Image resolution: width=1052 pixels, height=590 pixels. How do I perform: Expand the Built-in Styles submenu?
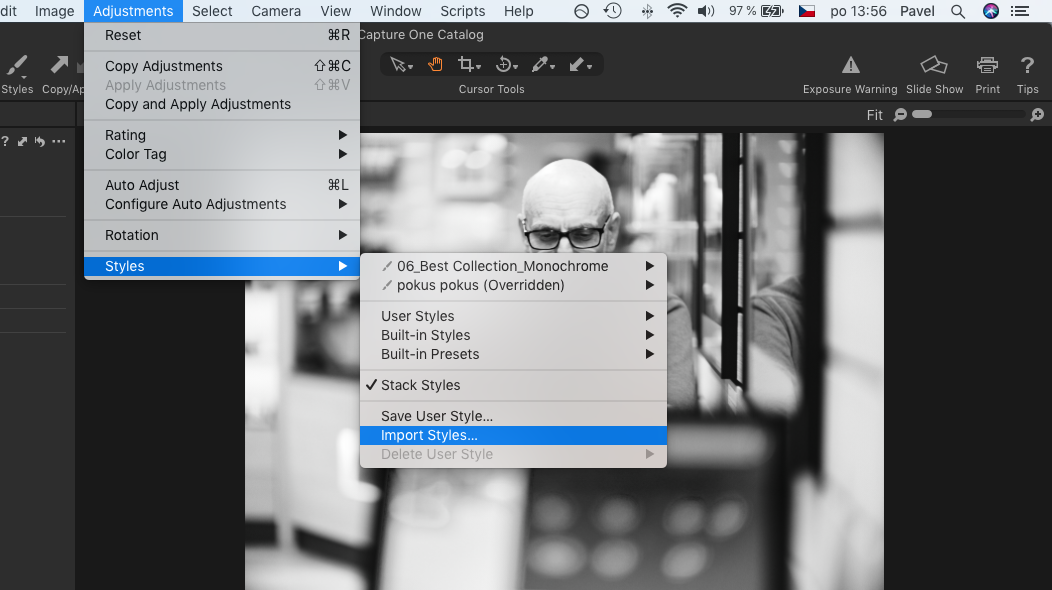point(425,335)
